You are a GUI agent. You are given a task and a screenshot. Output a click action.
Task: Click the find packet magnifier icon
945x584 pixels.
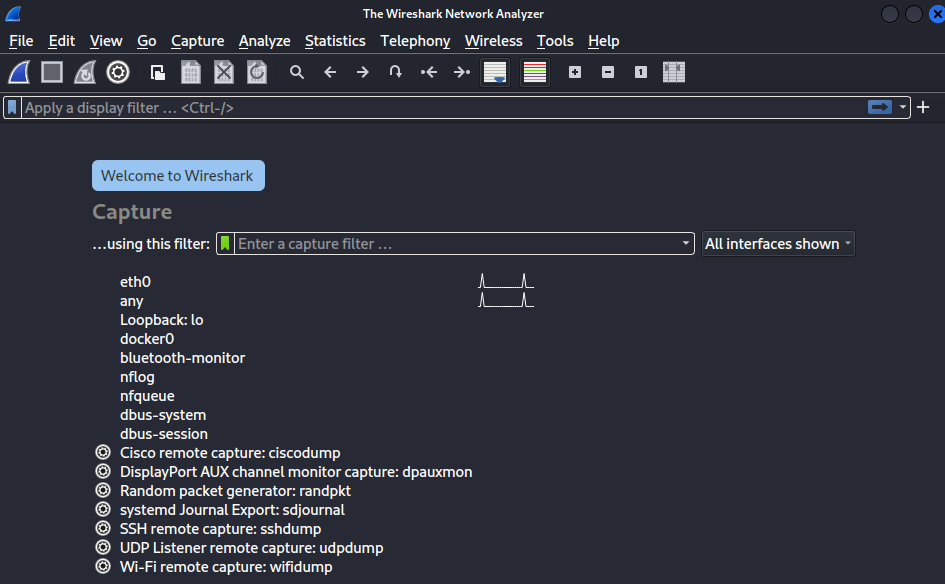click(x=297, y=72)
